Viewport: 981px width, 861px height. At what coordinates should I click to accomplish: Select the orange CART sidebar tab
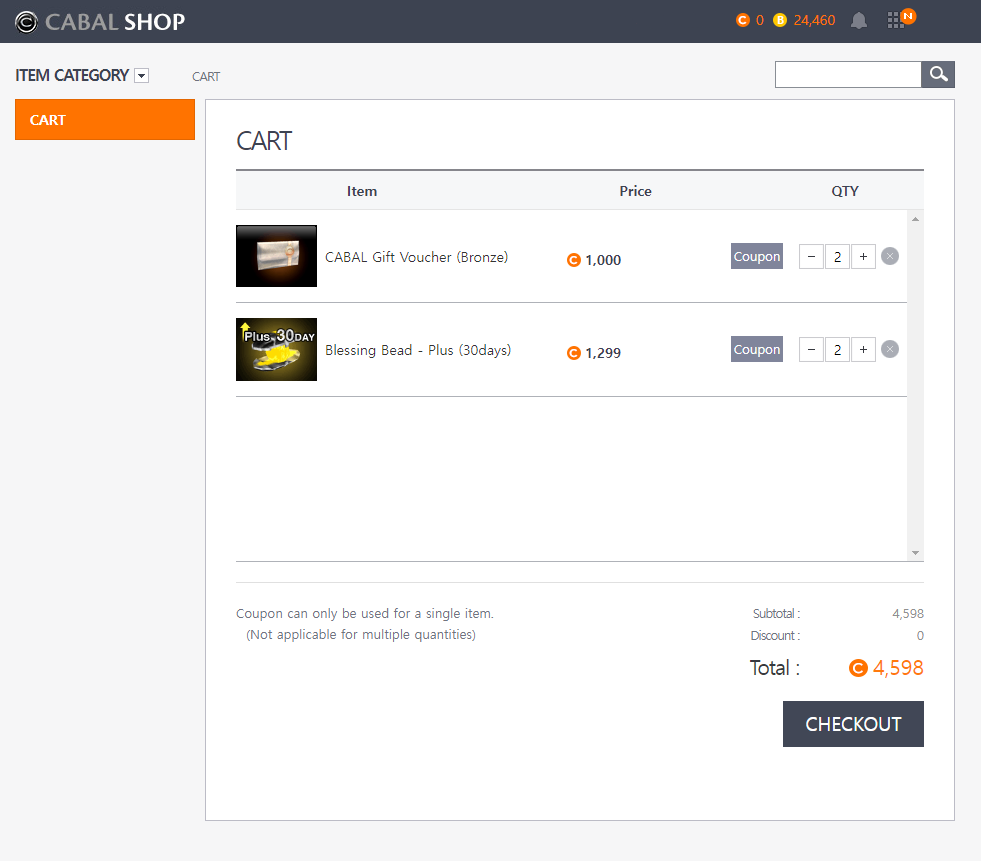pyautogui.click(x=105, y=120)
